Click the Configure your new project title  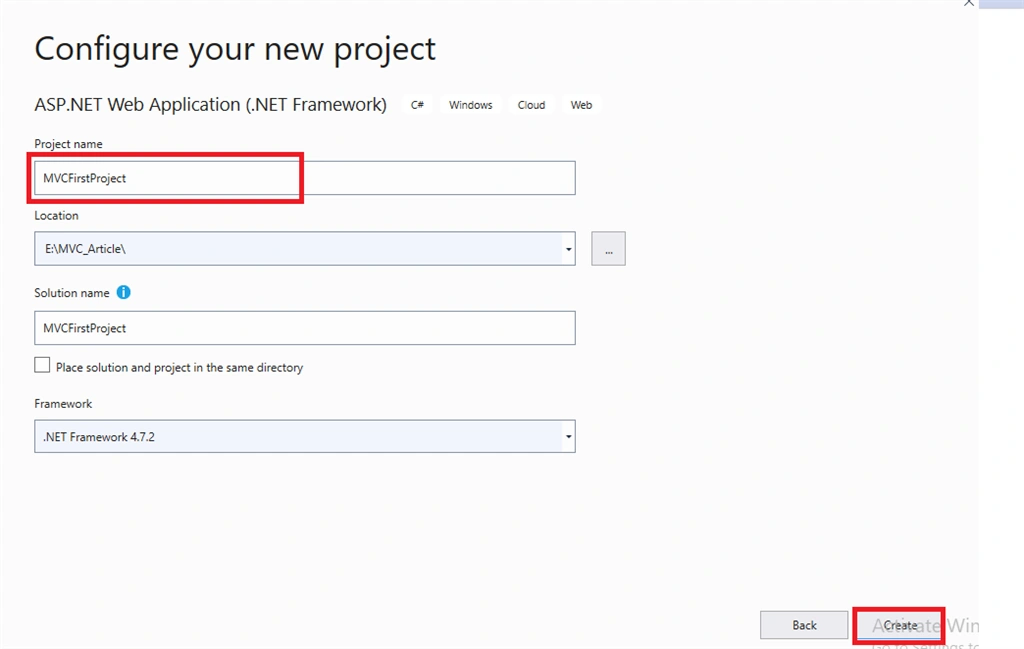(x=235, y=49)
